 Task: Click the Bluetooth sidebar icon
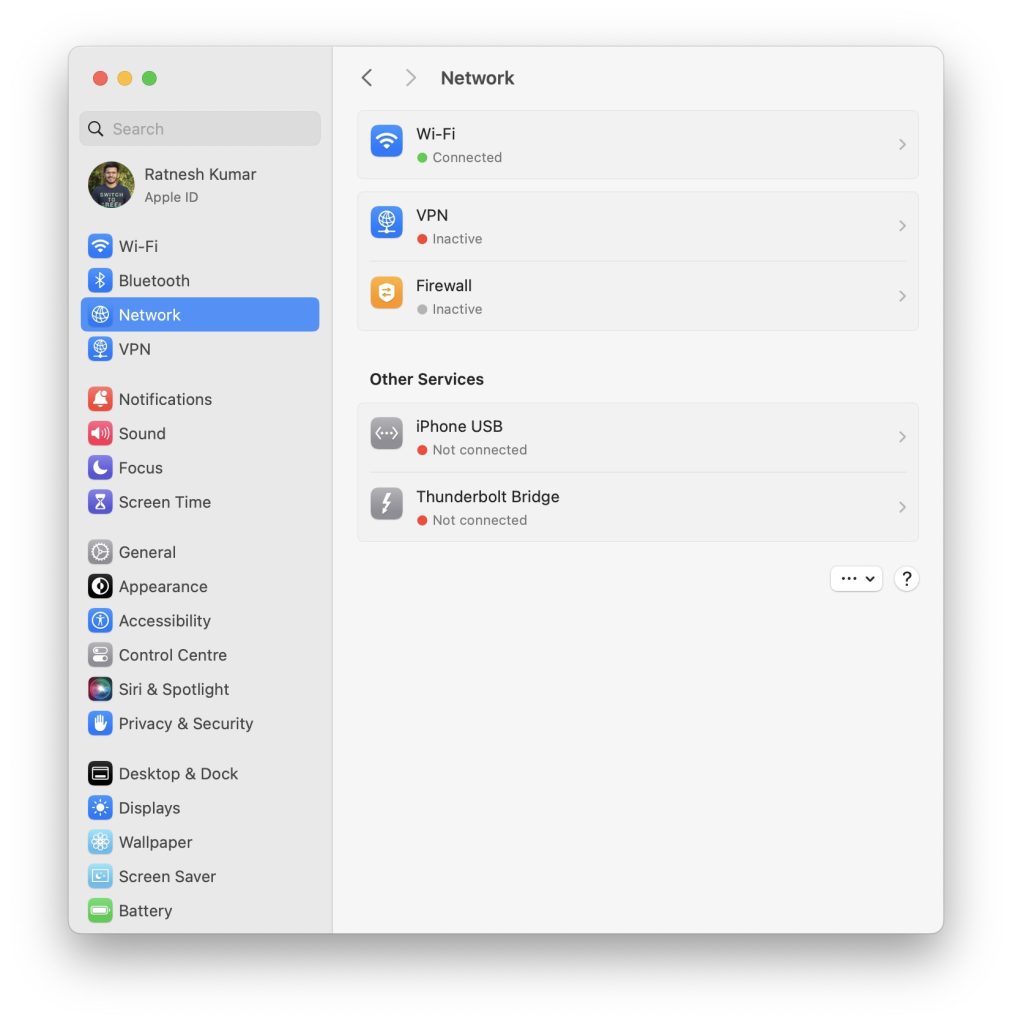tap(100, 281)
